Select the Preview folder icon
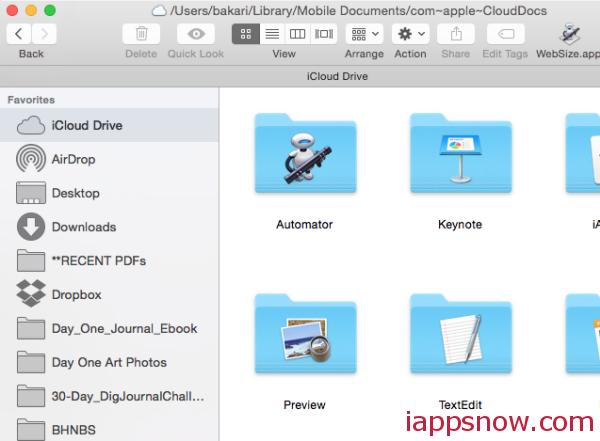 pyautogui.click(x=305, y=333)
